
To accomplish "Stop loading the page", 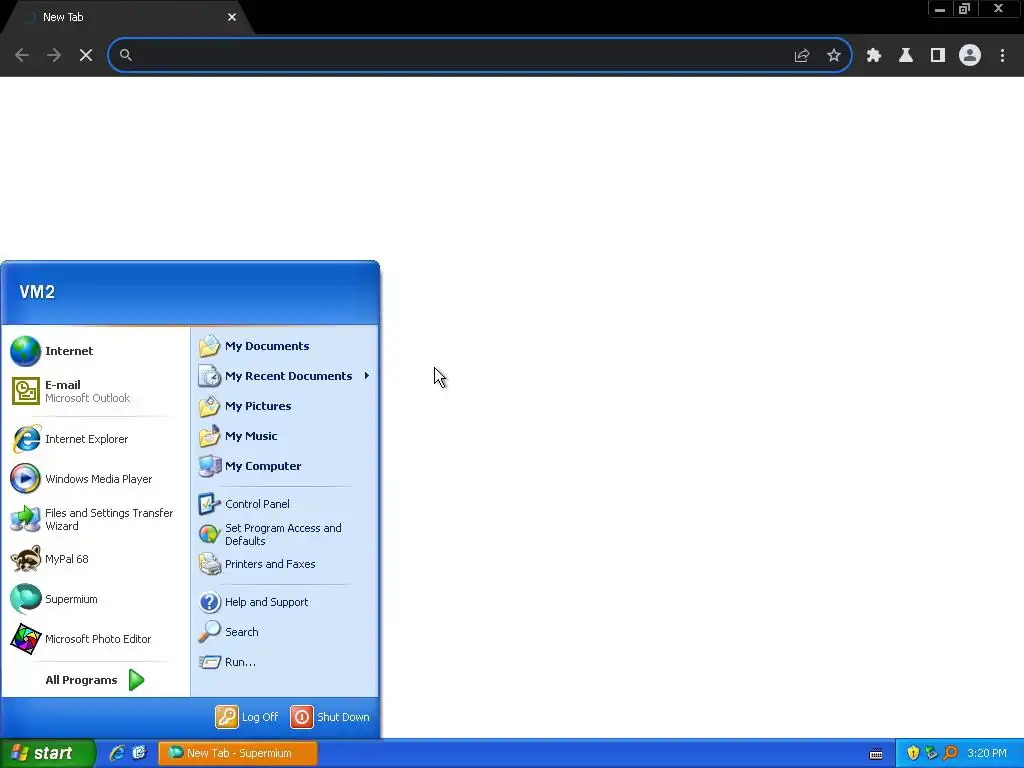I will coord(86,55).
